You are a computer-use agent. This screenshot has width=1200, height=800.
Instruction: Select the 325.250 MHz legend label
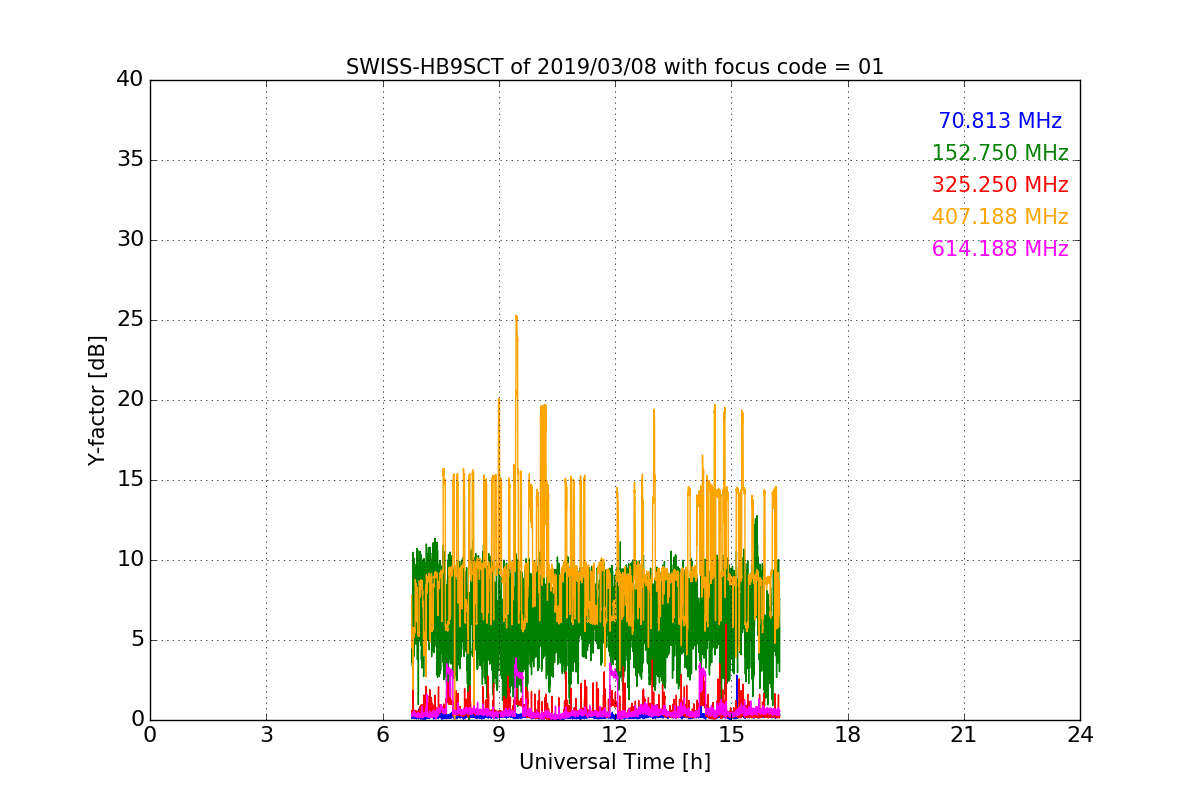pyautogui.click(x=1000, y=185)
